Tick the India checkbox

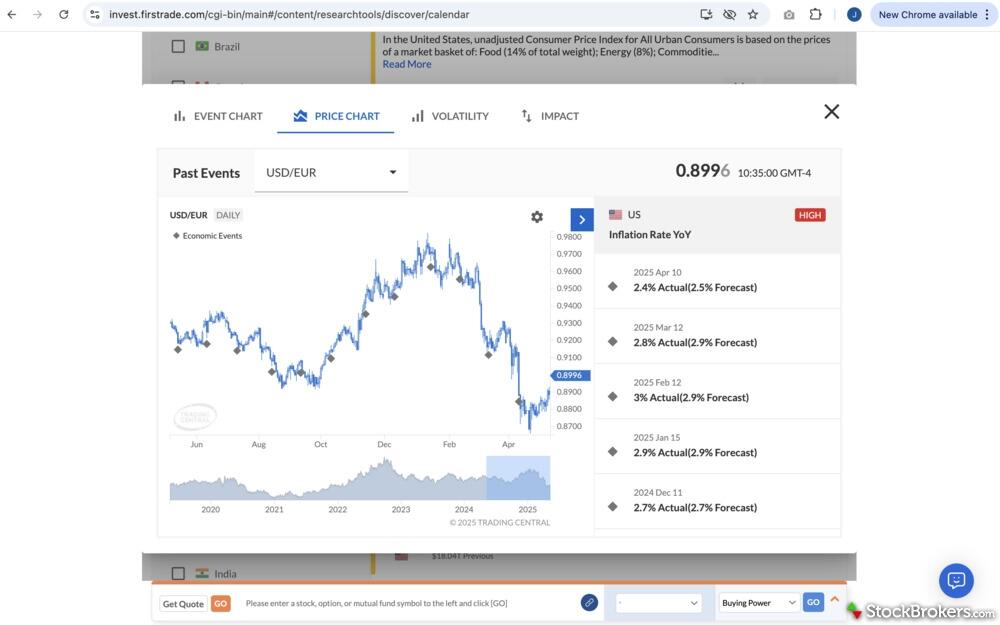pos(178,574)
